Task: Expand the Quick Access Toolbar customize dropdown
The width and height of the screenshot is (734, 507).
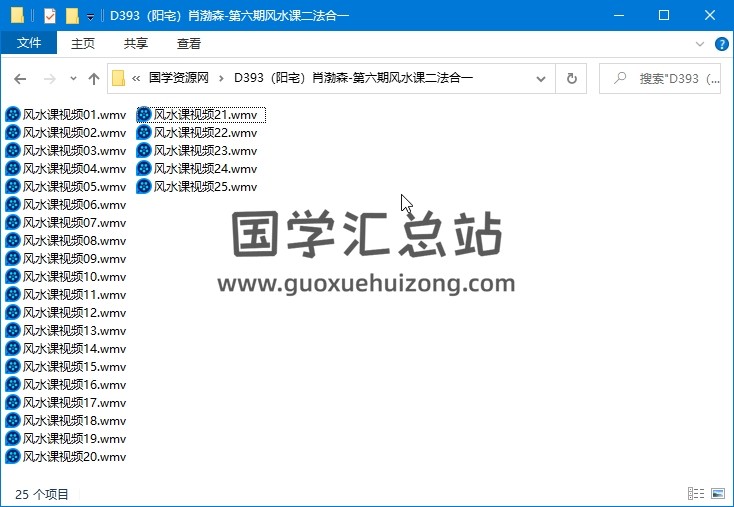Action: [90, 16]
